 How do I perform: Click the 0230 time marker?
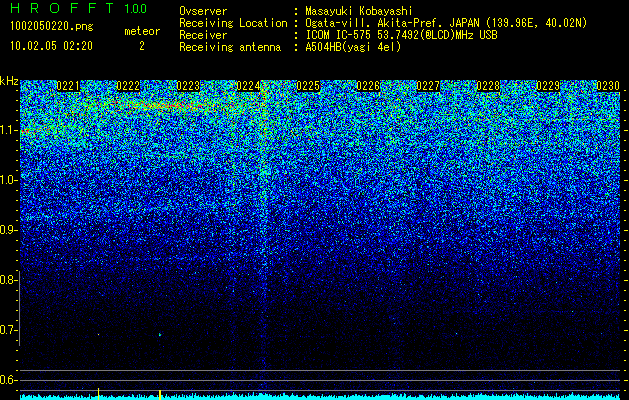coord(608,86)
